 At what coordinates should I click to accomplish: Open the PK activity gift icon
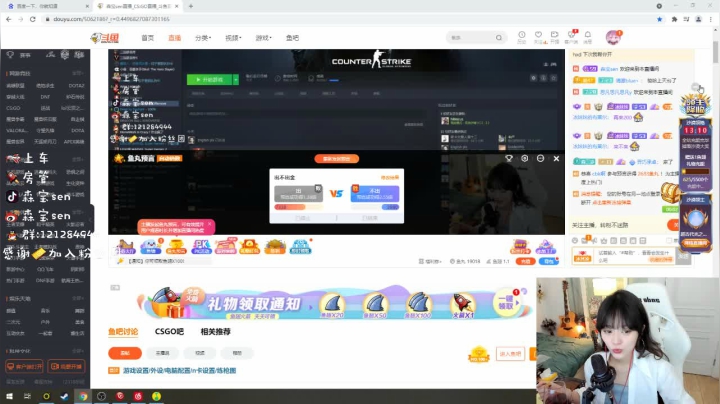[201, 247]
